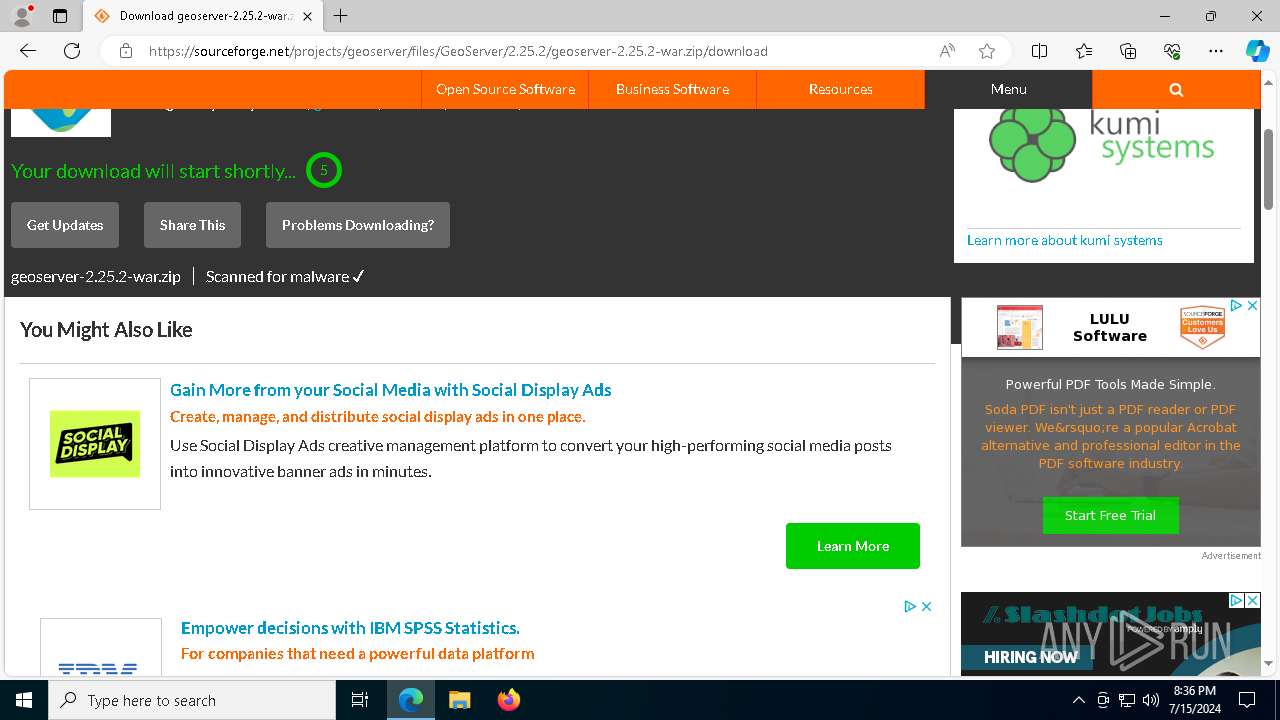Click the Share This button
The width and height of the screenshot is (1280, 720).
(x=192, y=225)
